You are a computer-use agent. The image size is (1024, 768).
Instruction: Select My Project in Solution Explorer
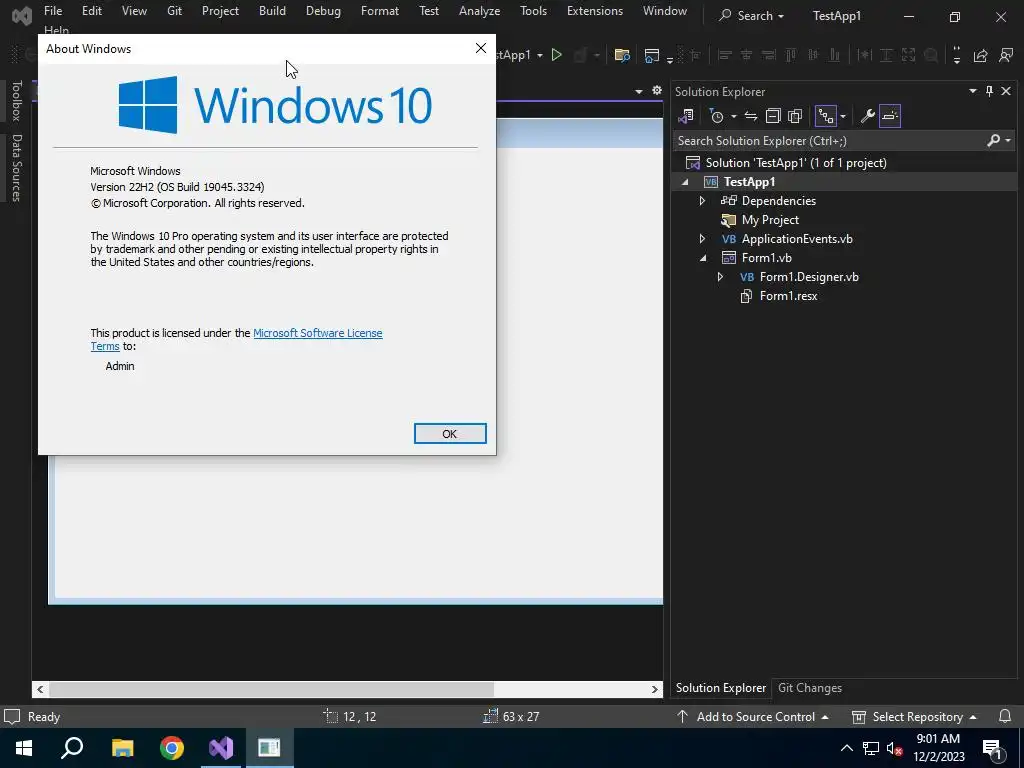(x=770, y=220)
